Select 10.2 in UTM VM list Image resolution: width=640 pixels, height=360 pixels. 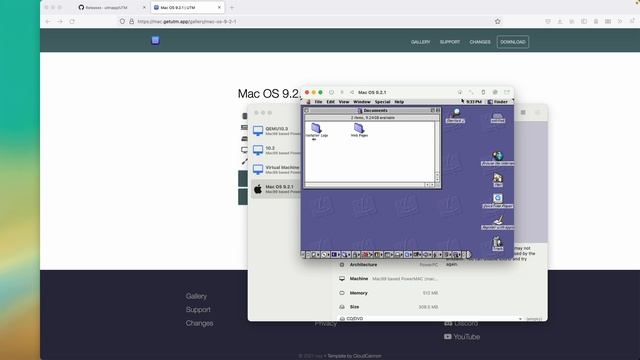(x=276, y=150)
